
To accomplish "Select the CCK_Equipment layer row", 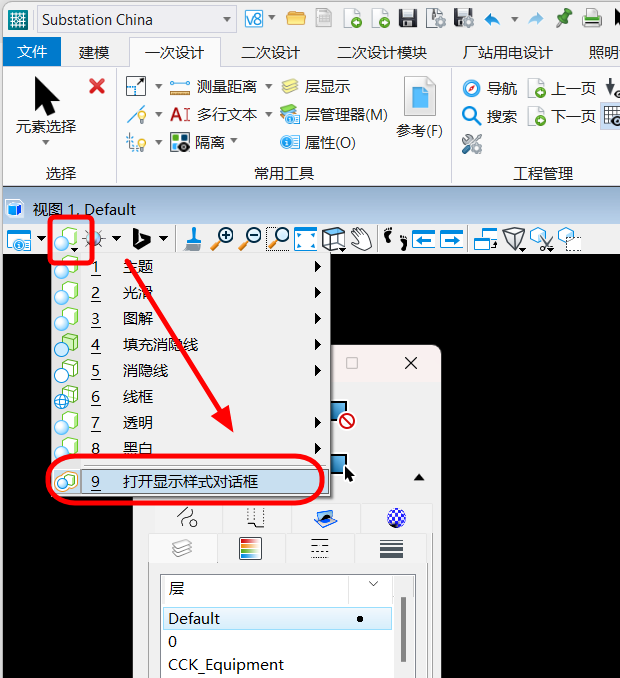I will click(277, 665).
